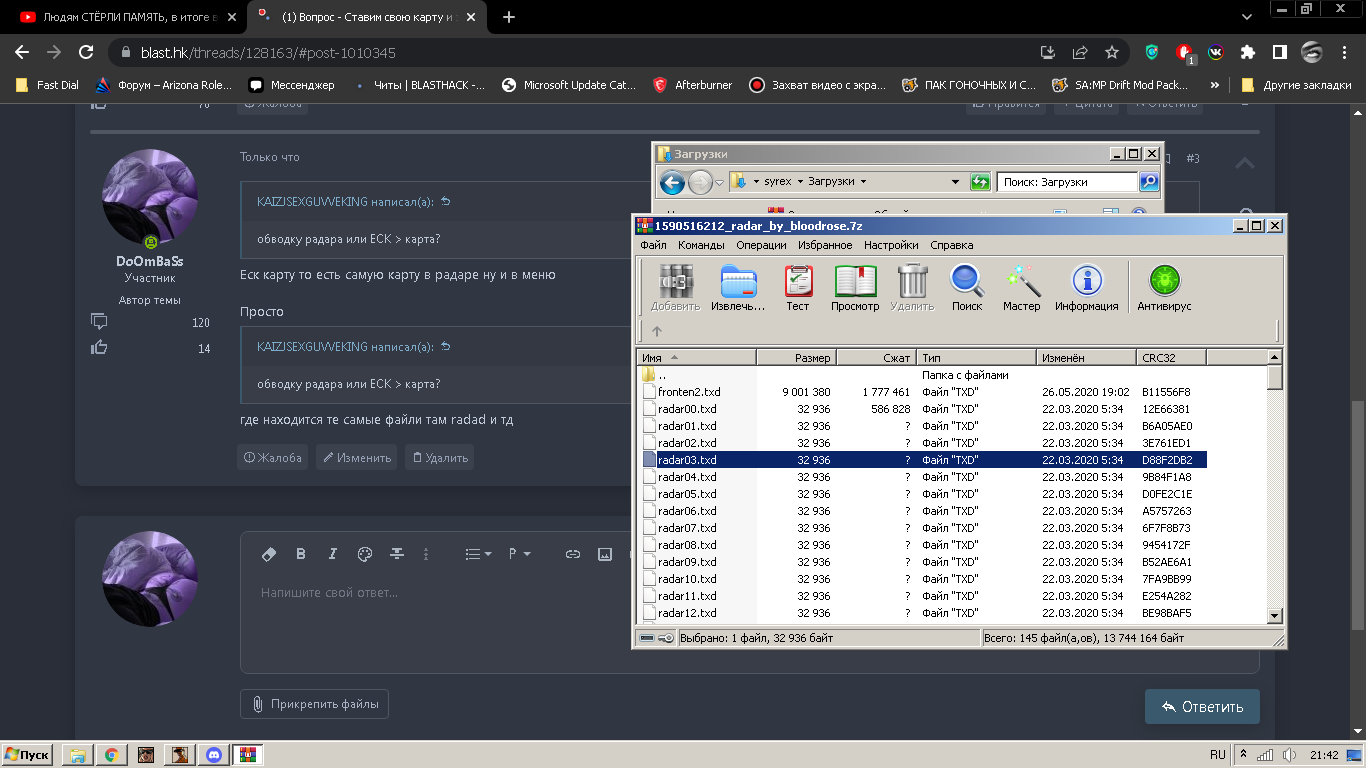1366x768 pixels.
Task: Click the Поиск search icon in WinRAR
Action: pos(967,287)
